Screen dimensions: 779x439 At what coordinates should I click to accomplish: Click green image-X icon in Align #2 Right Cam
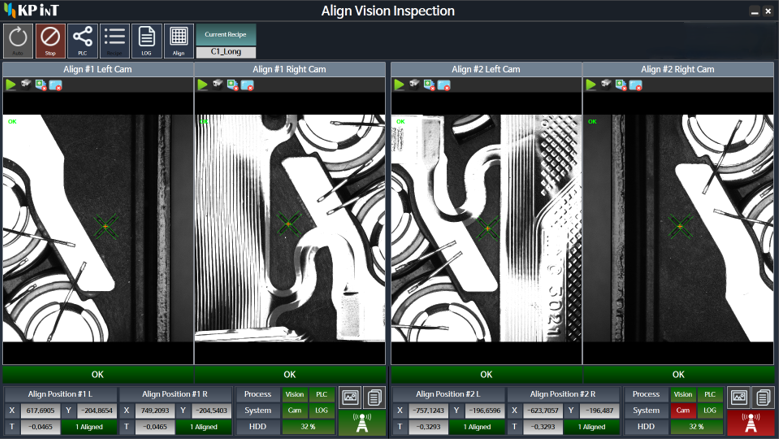pos(621,85)
